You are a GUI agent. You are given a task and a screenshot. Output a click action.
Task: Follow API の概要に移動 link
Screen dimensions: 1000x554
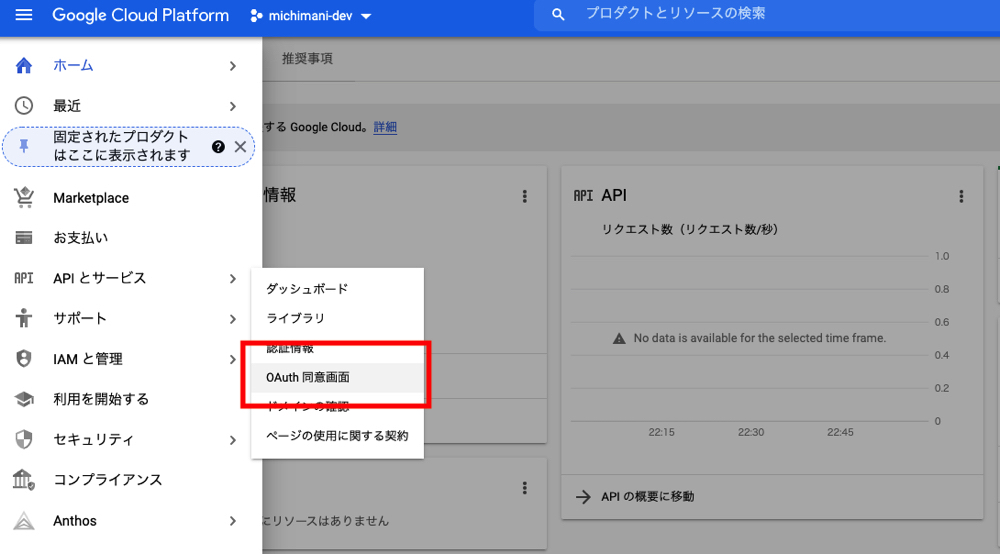[647, 497]
